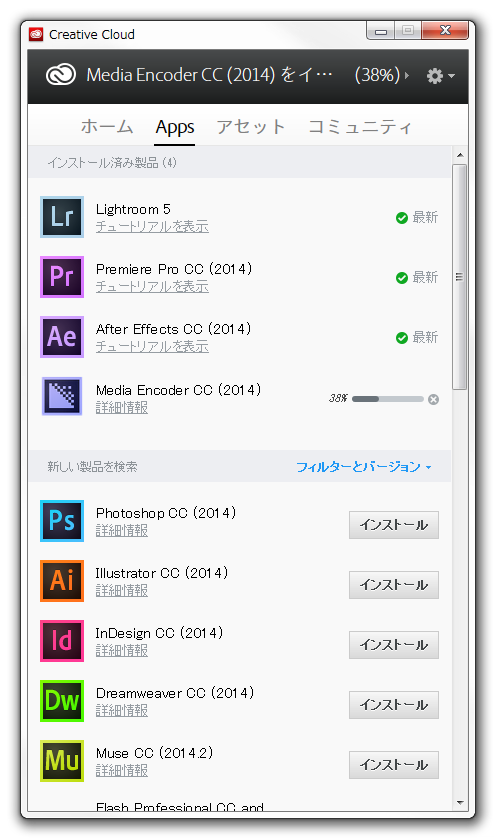The height and width of the screenshot is (839, 496).
Task: Click the After Effects CC app icon
Action: pos(62,337)
